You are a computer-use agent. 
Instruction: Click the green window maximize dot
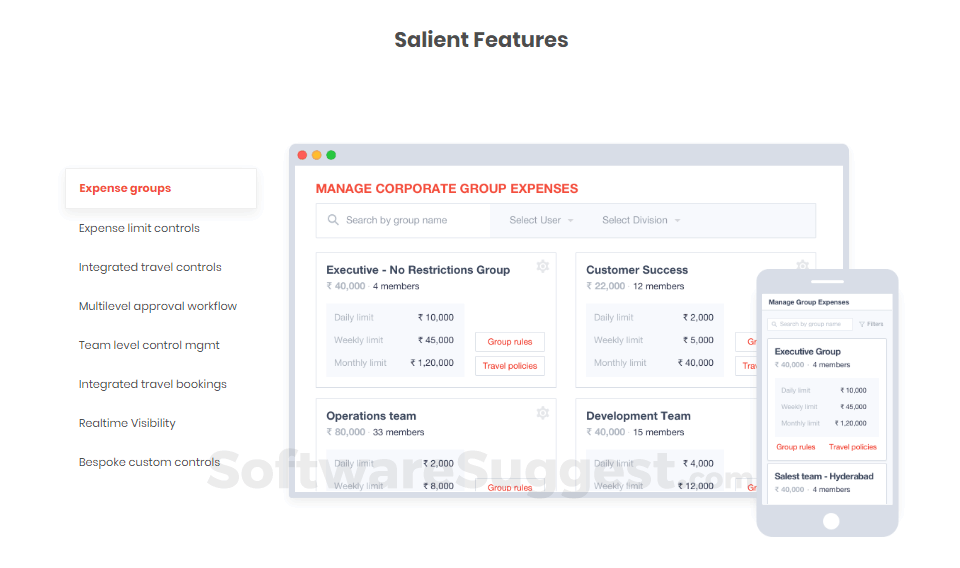point(331,155)
